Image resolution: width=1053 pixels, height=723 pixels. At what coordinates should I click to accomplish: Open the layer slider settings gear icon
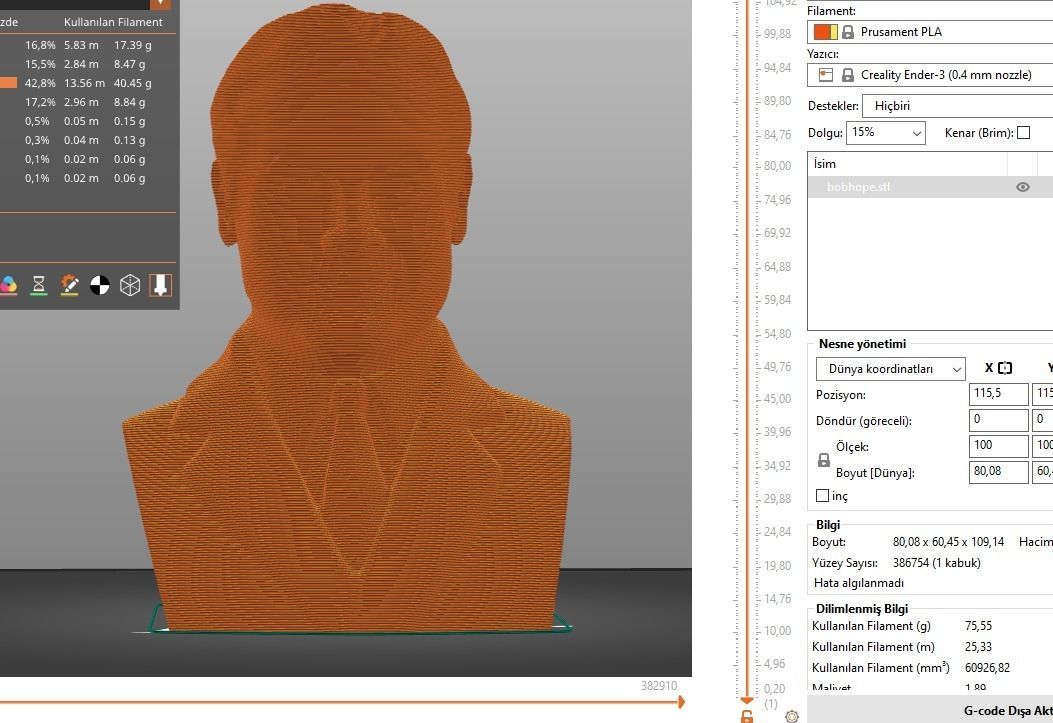point(792,716)
